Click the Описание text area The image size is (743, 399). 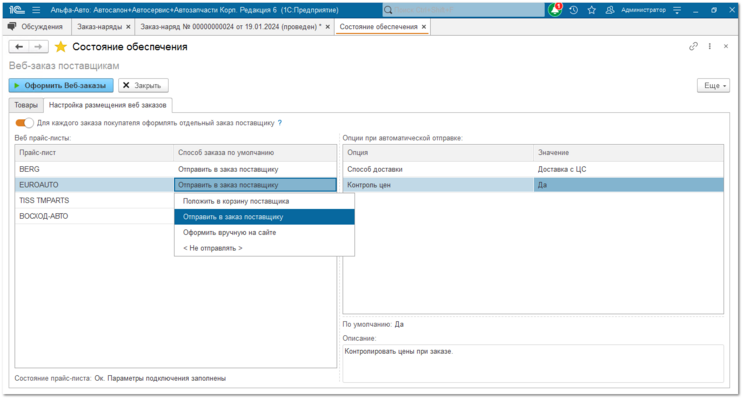[533, 363]
